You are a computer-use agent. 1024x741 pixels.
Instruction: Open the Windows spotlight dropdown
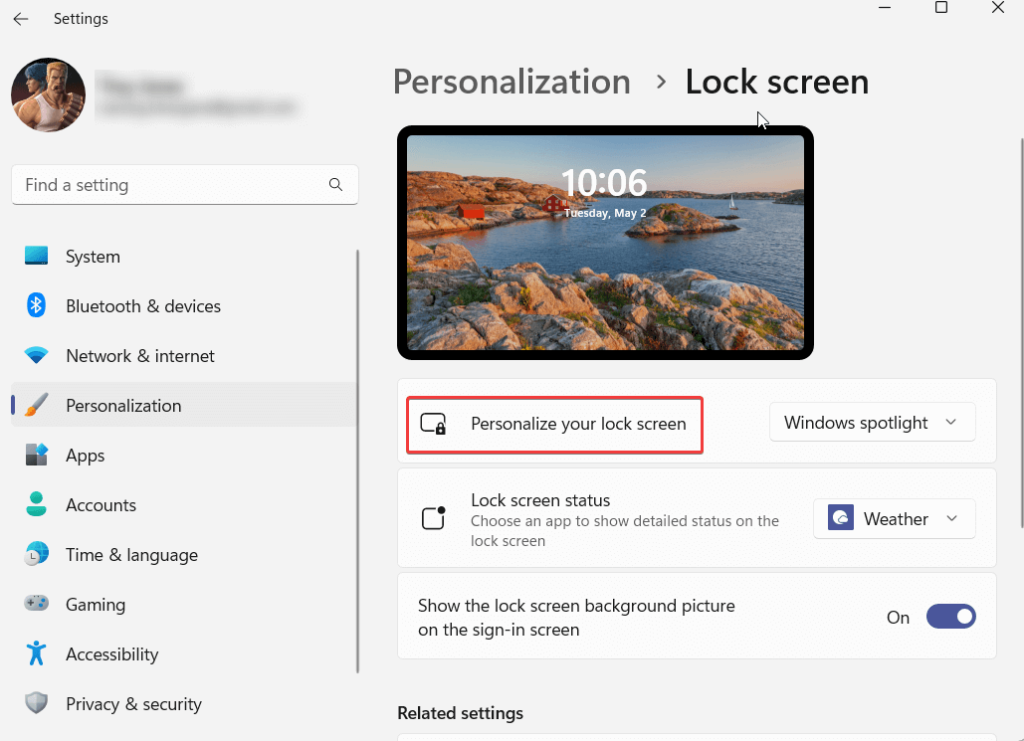coord(871,423)
